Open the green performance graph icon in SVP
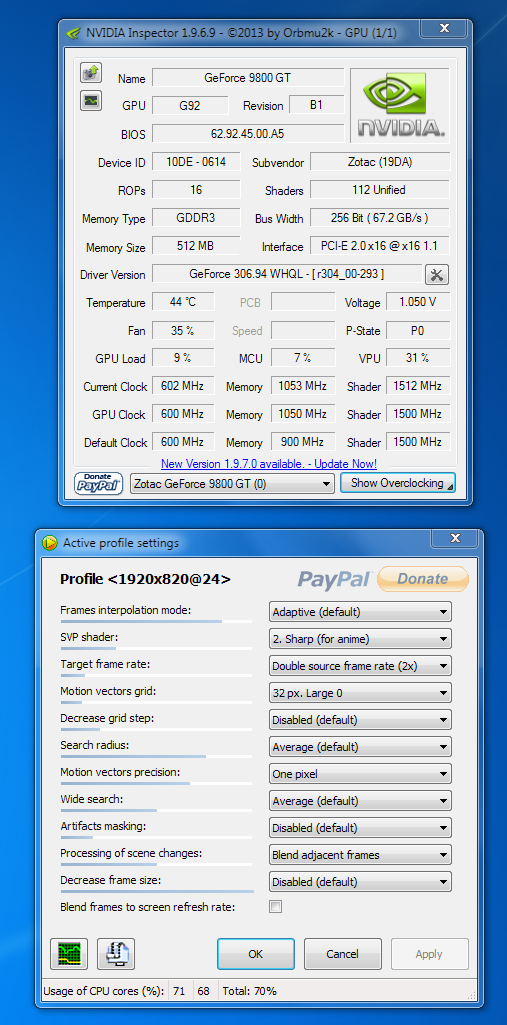 (69, 954)
